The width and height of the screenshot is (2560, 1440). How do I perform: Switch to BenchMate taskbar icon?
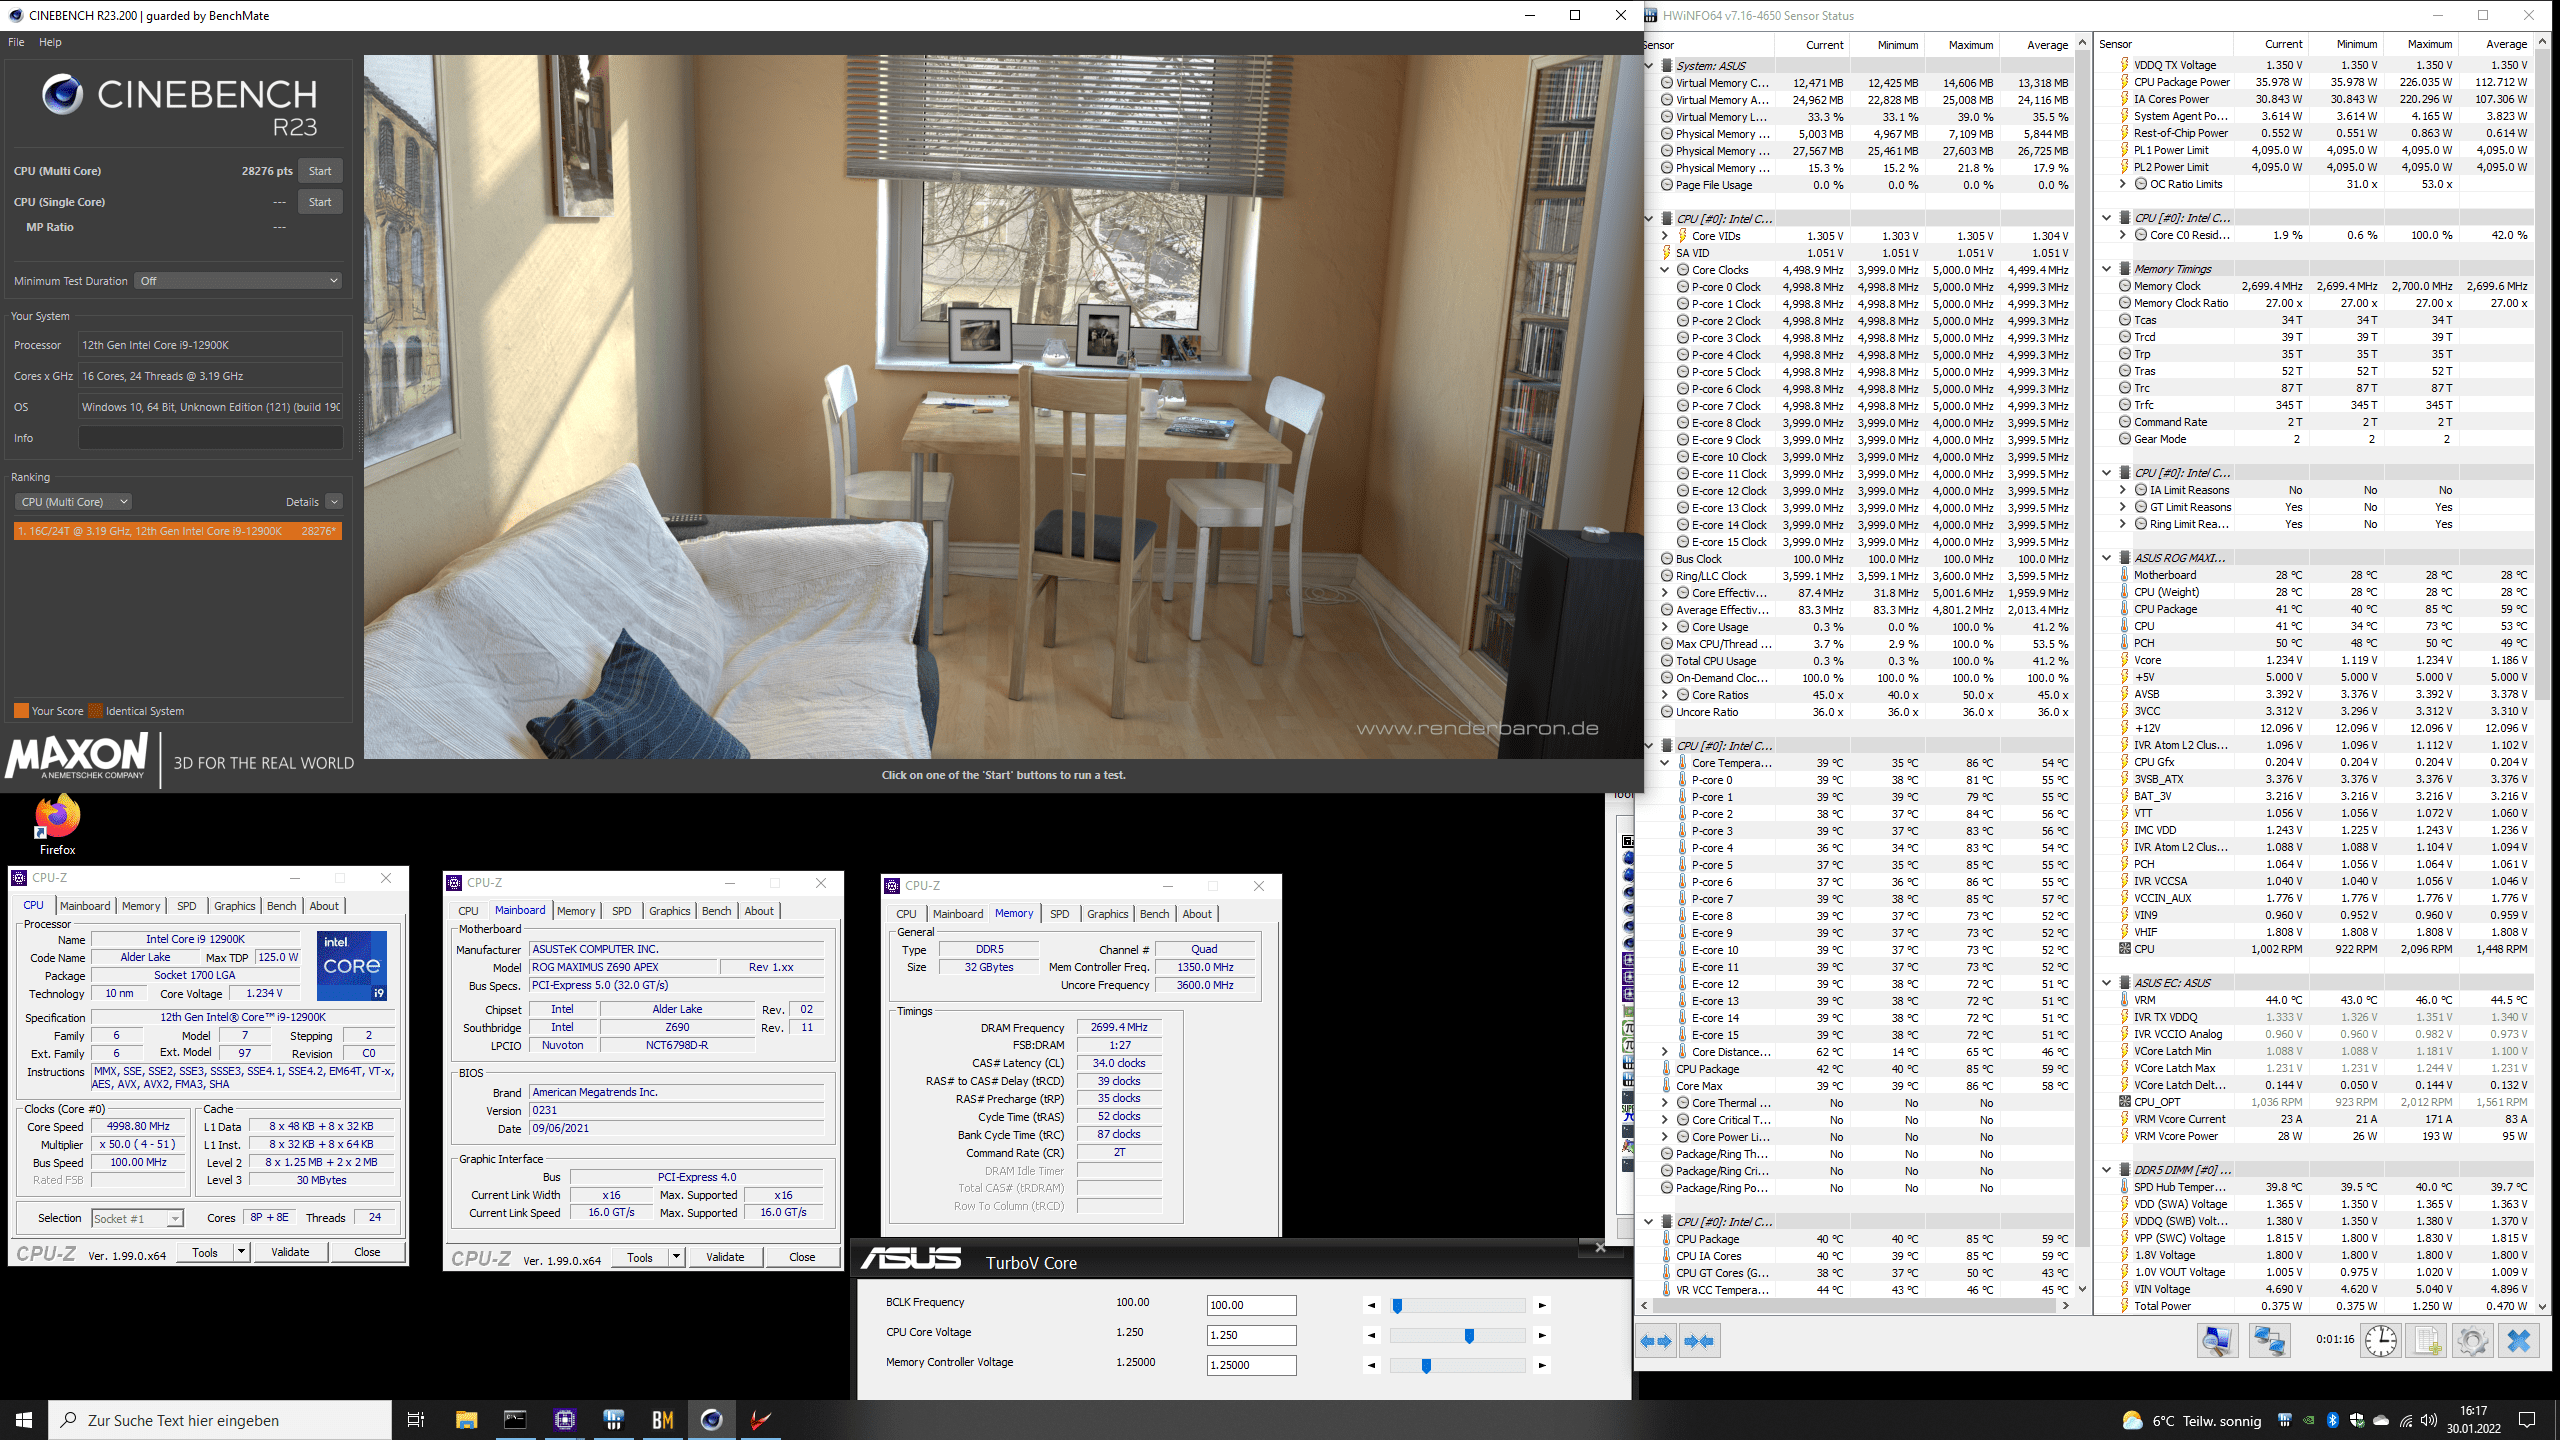click(x=663, y=1420)
